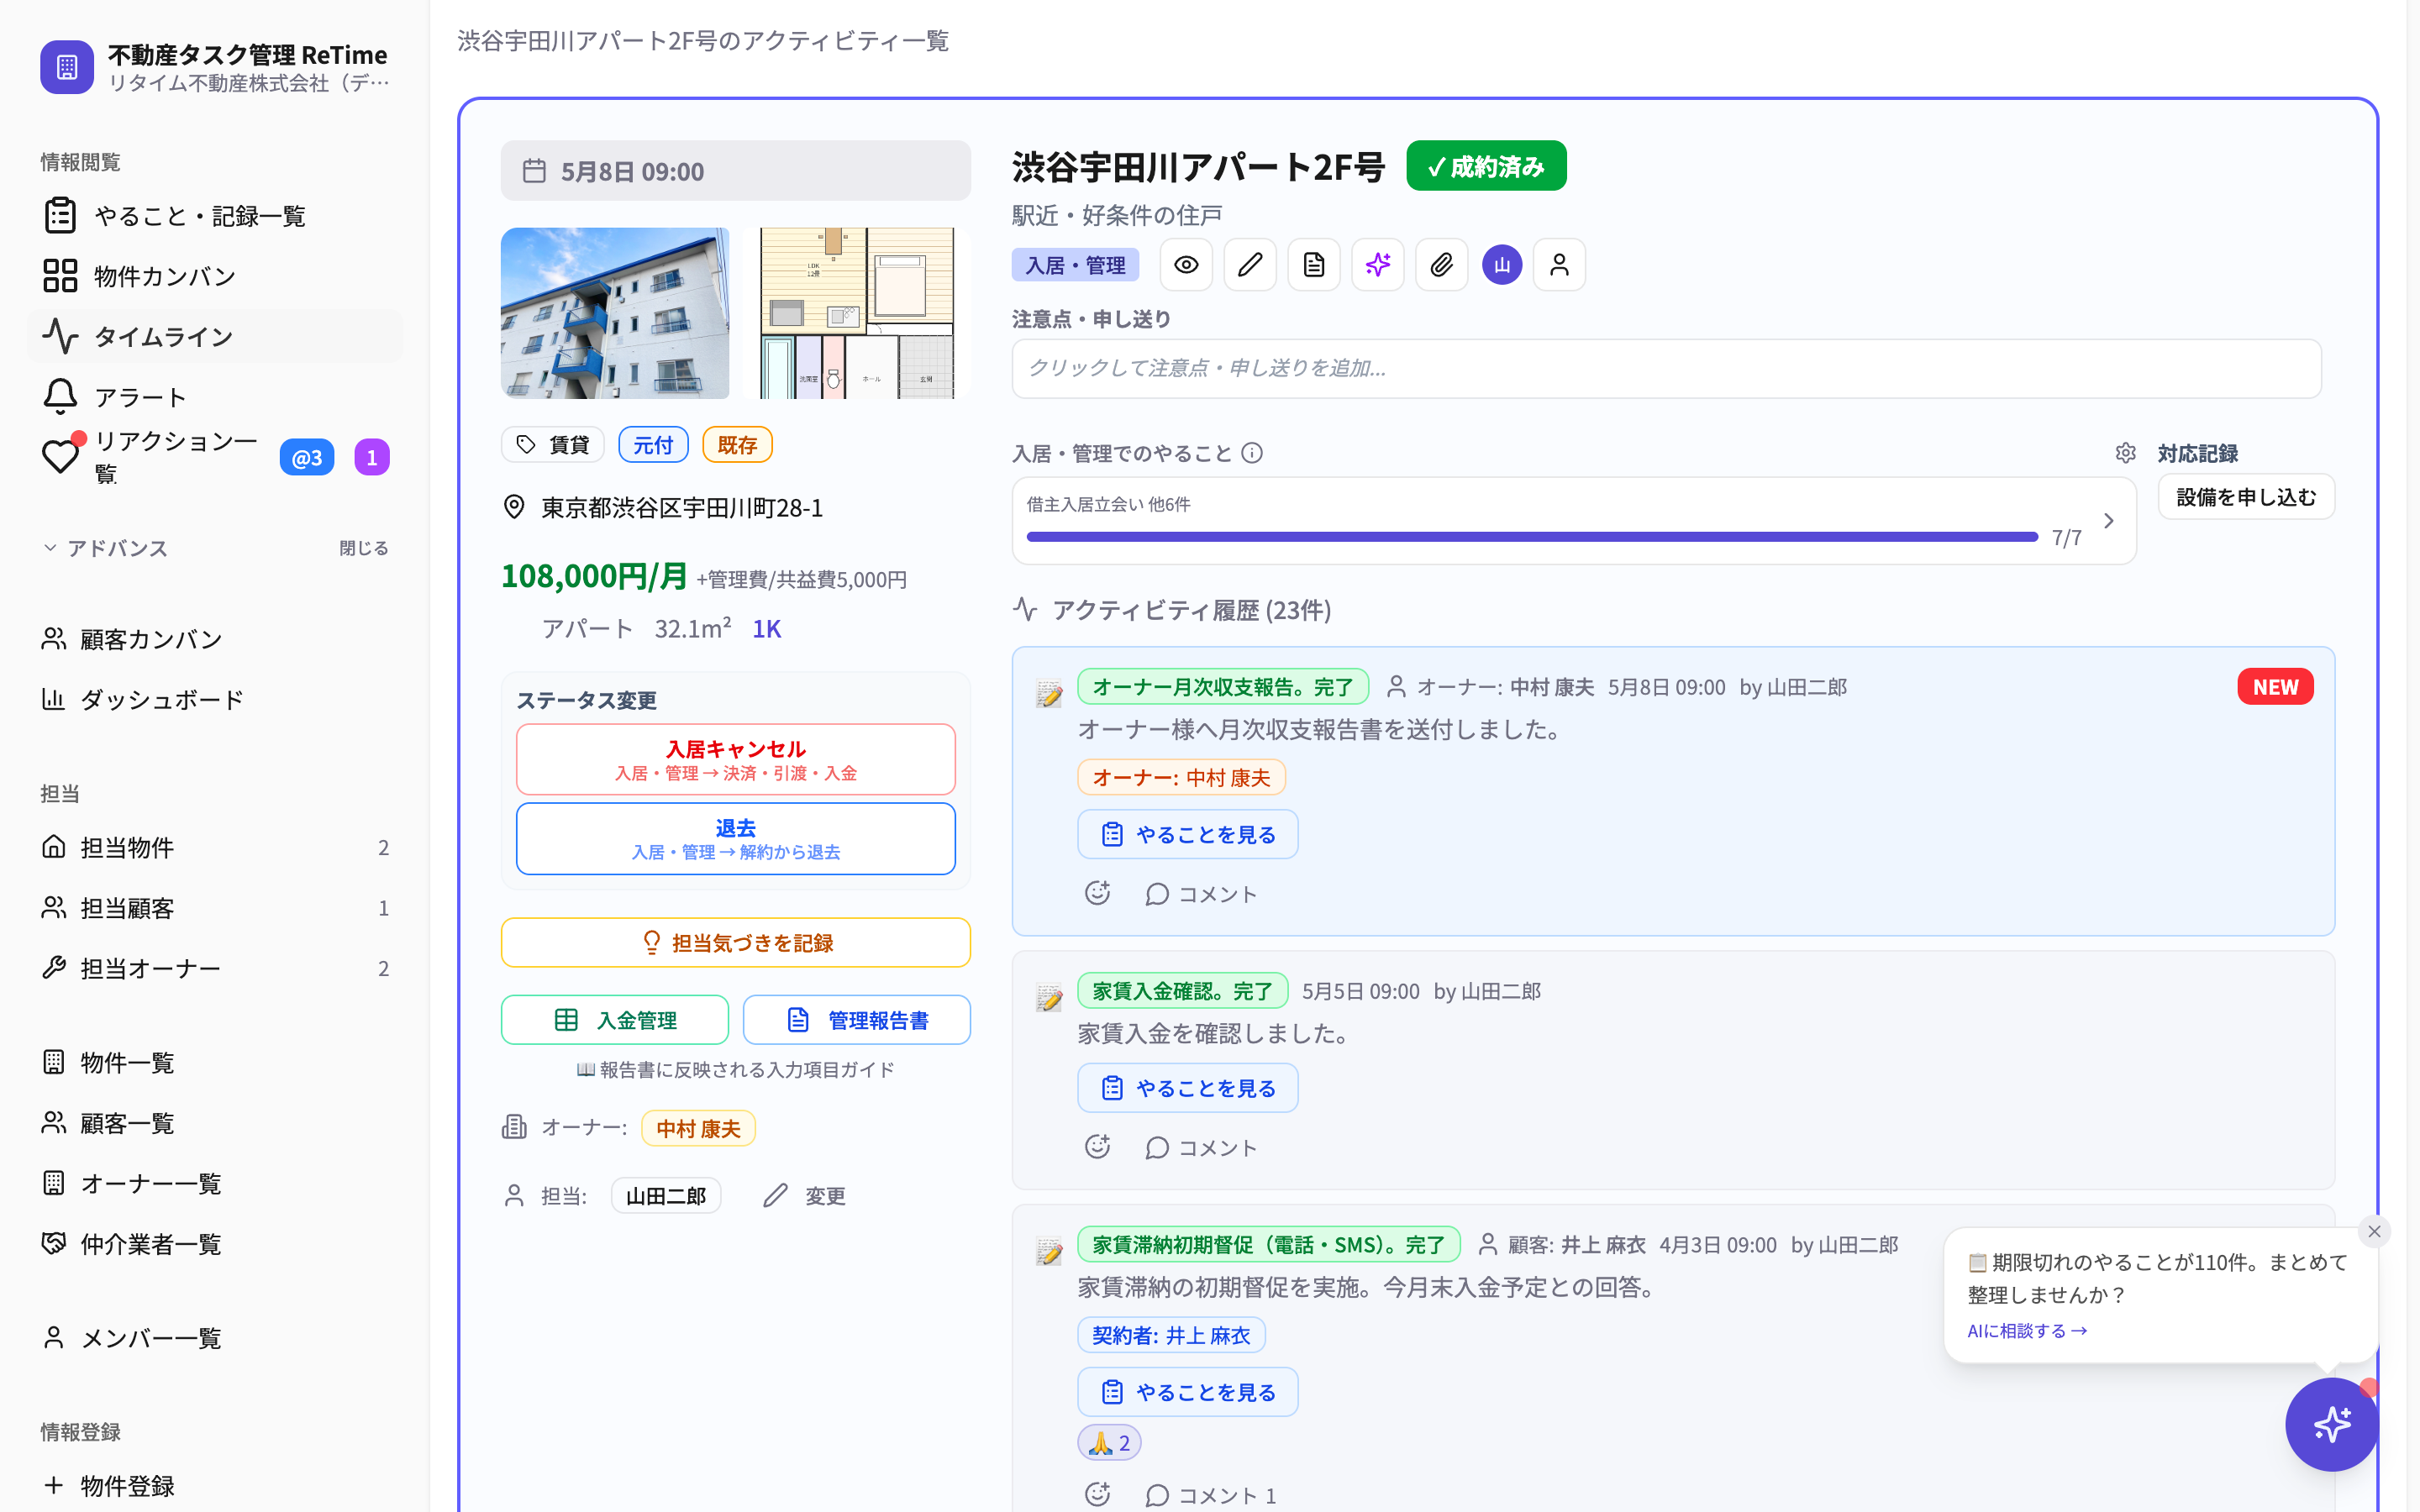Open 報告書に反映される入力項目ガイド link
Screen dimensions: 2420x1512
click(x=736, y=1070)
